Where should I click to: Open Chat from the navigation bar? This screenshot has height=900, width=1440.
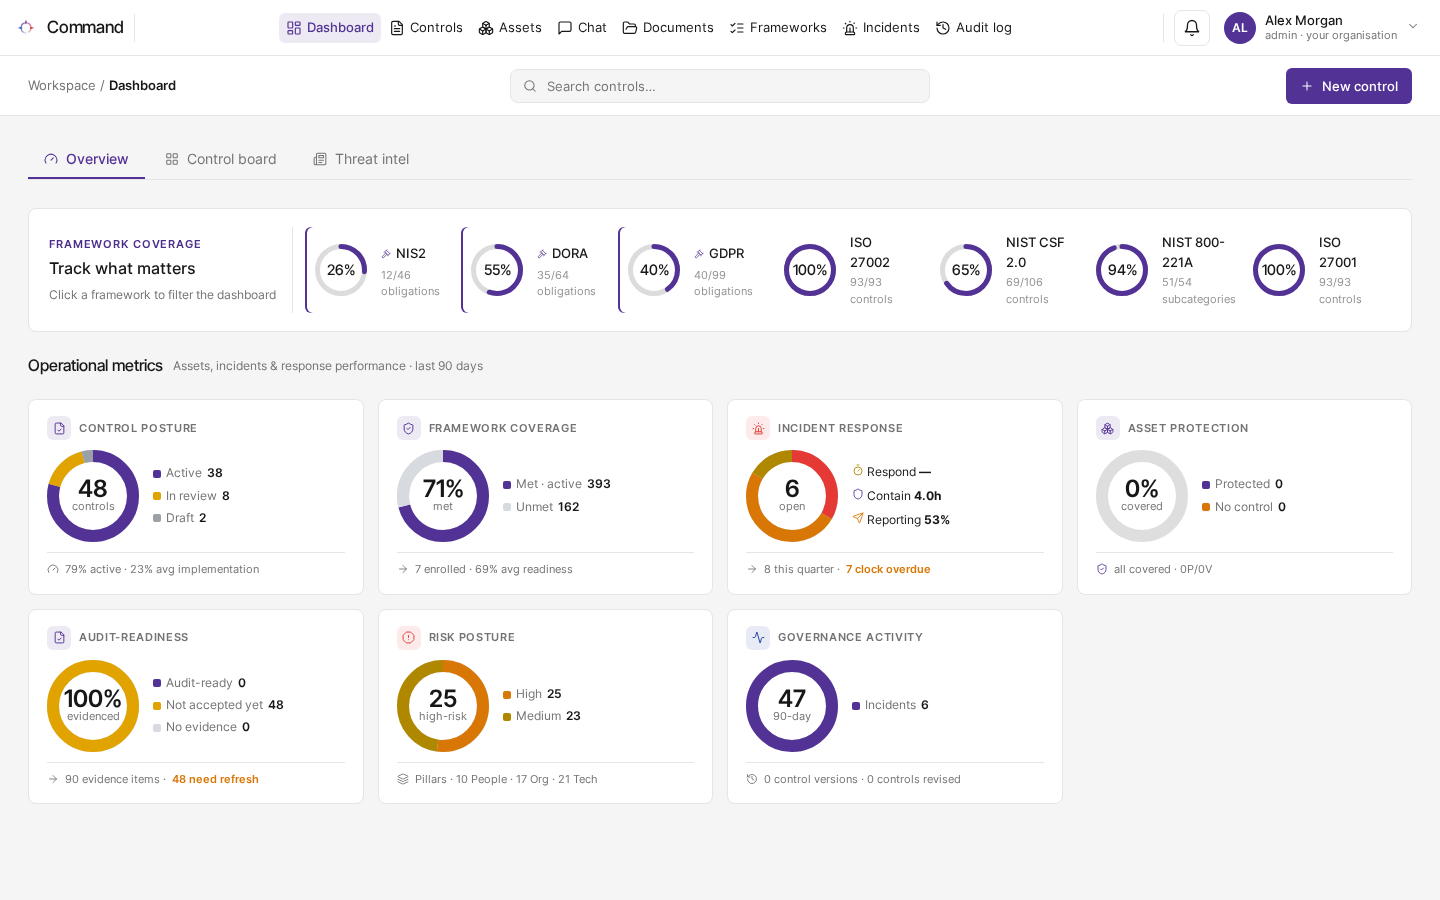pyautogui.click(x=582, y=28)
